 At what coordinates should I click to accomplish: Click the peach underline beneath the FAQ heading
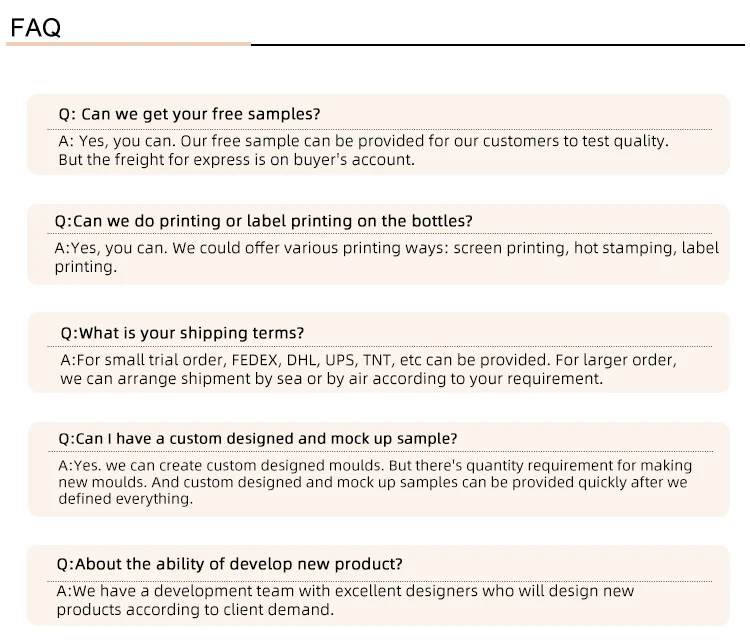tap(128, 44)
